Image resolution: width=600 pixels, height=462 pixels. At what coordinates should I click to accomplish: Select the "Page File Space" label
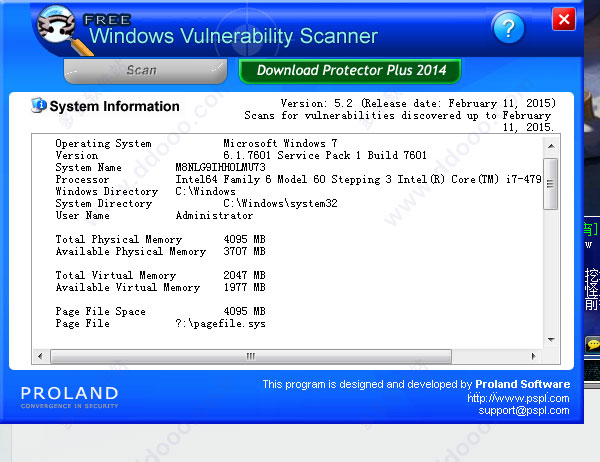pyautogui.click(x=101, y=312)
